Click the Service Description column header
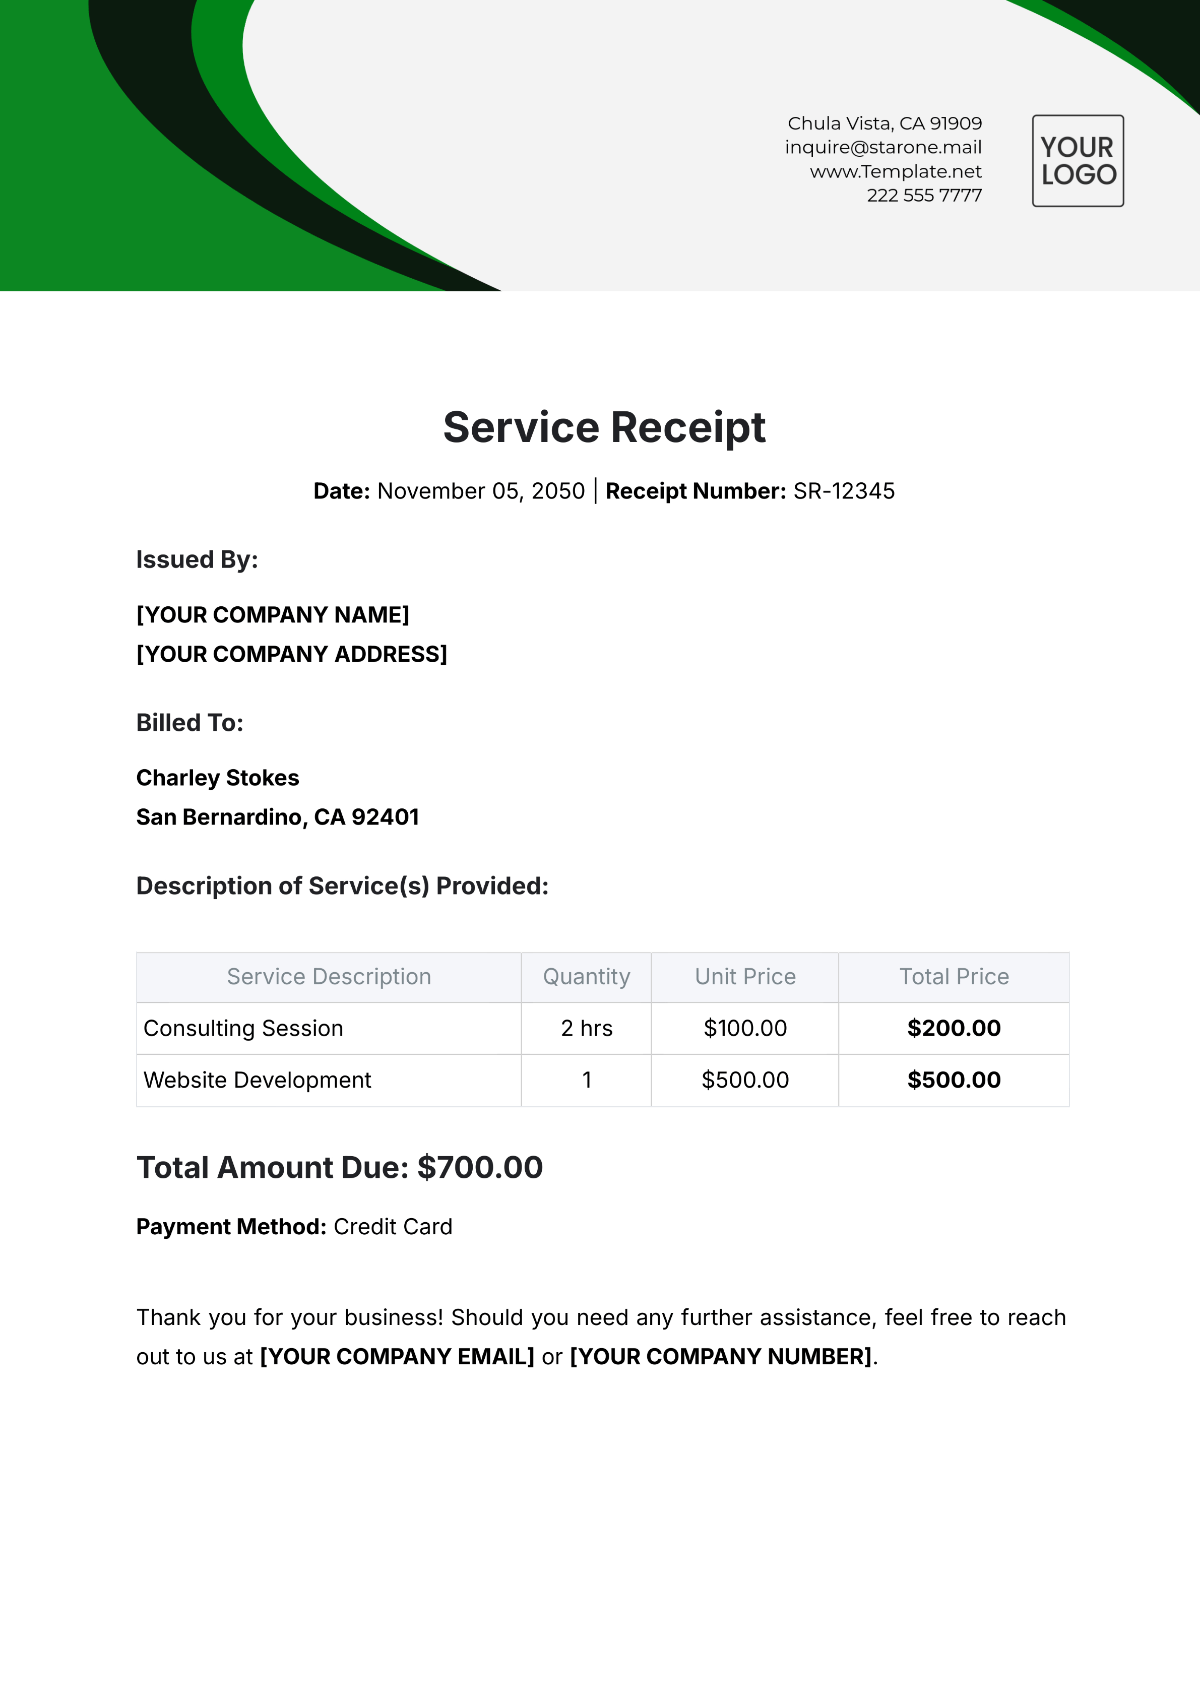 329,977
